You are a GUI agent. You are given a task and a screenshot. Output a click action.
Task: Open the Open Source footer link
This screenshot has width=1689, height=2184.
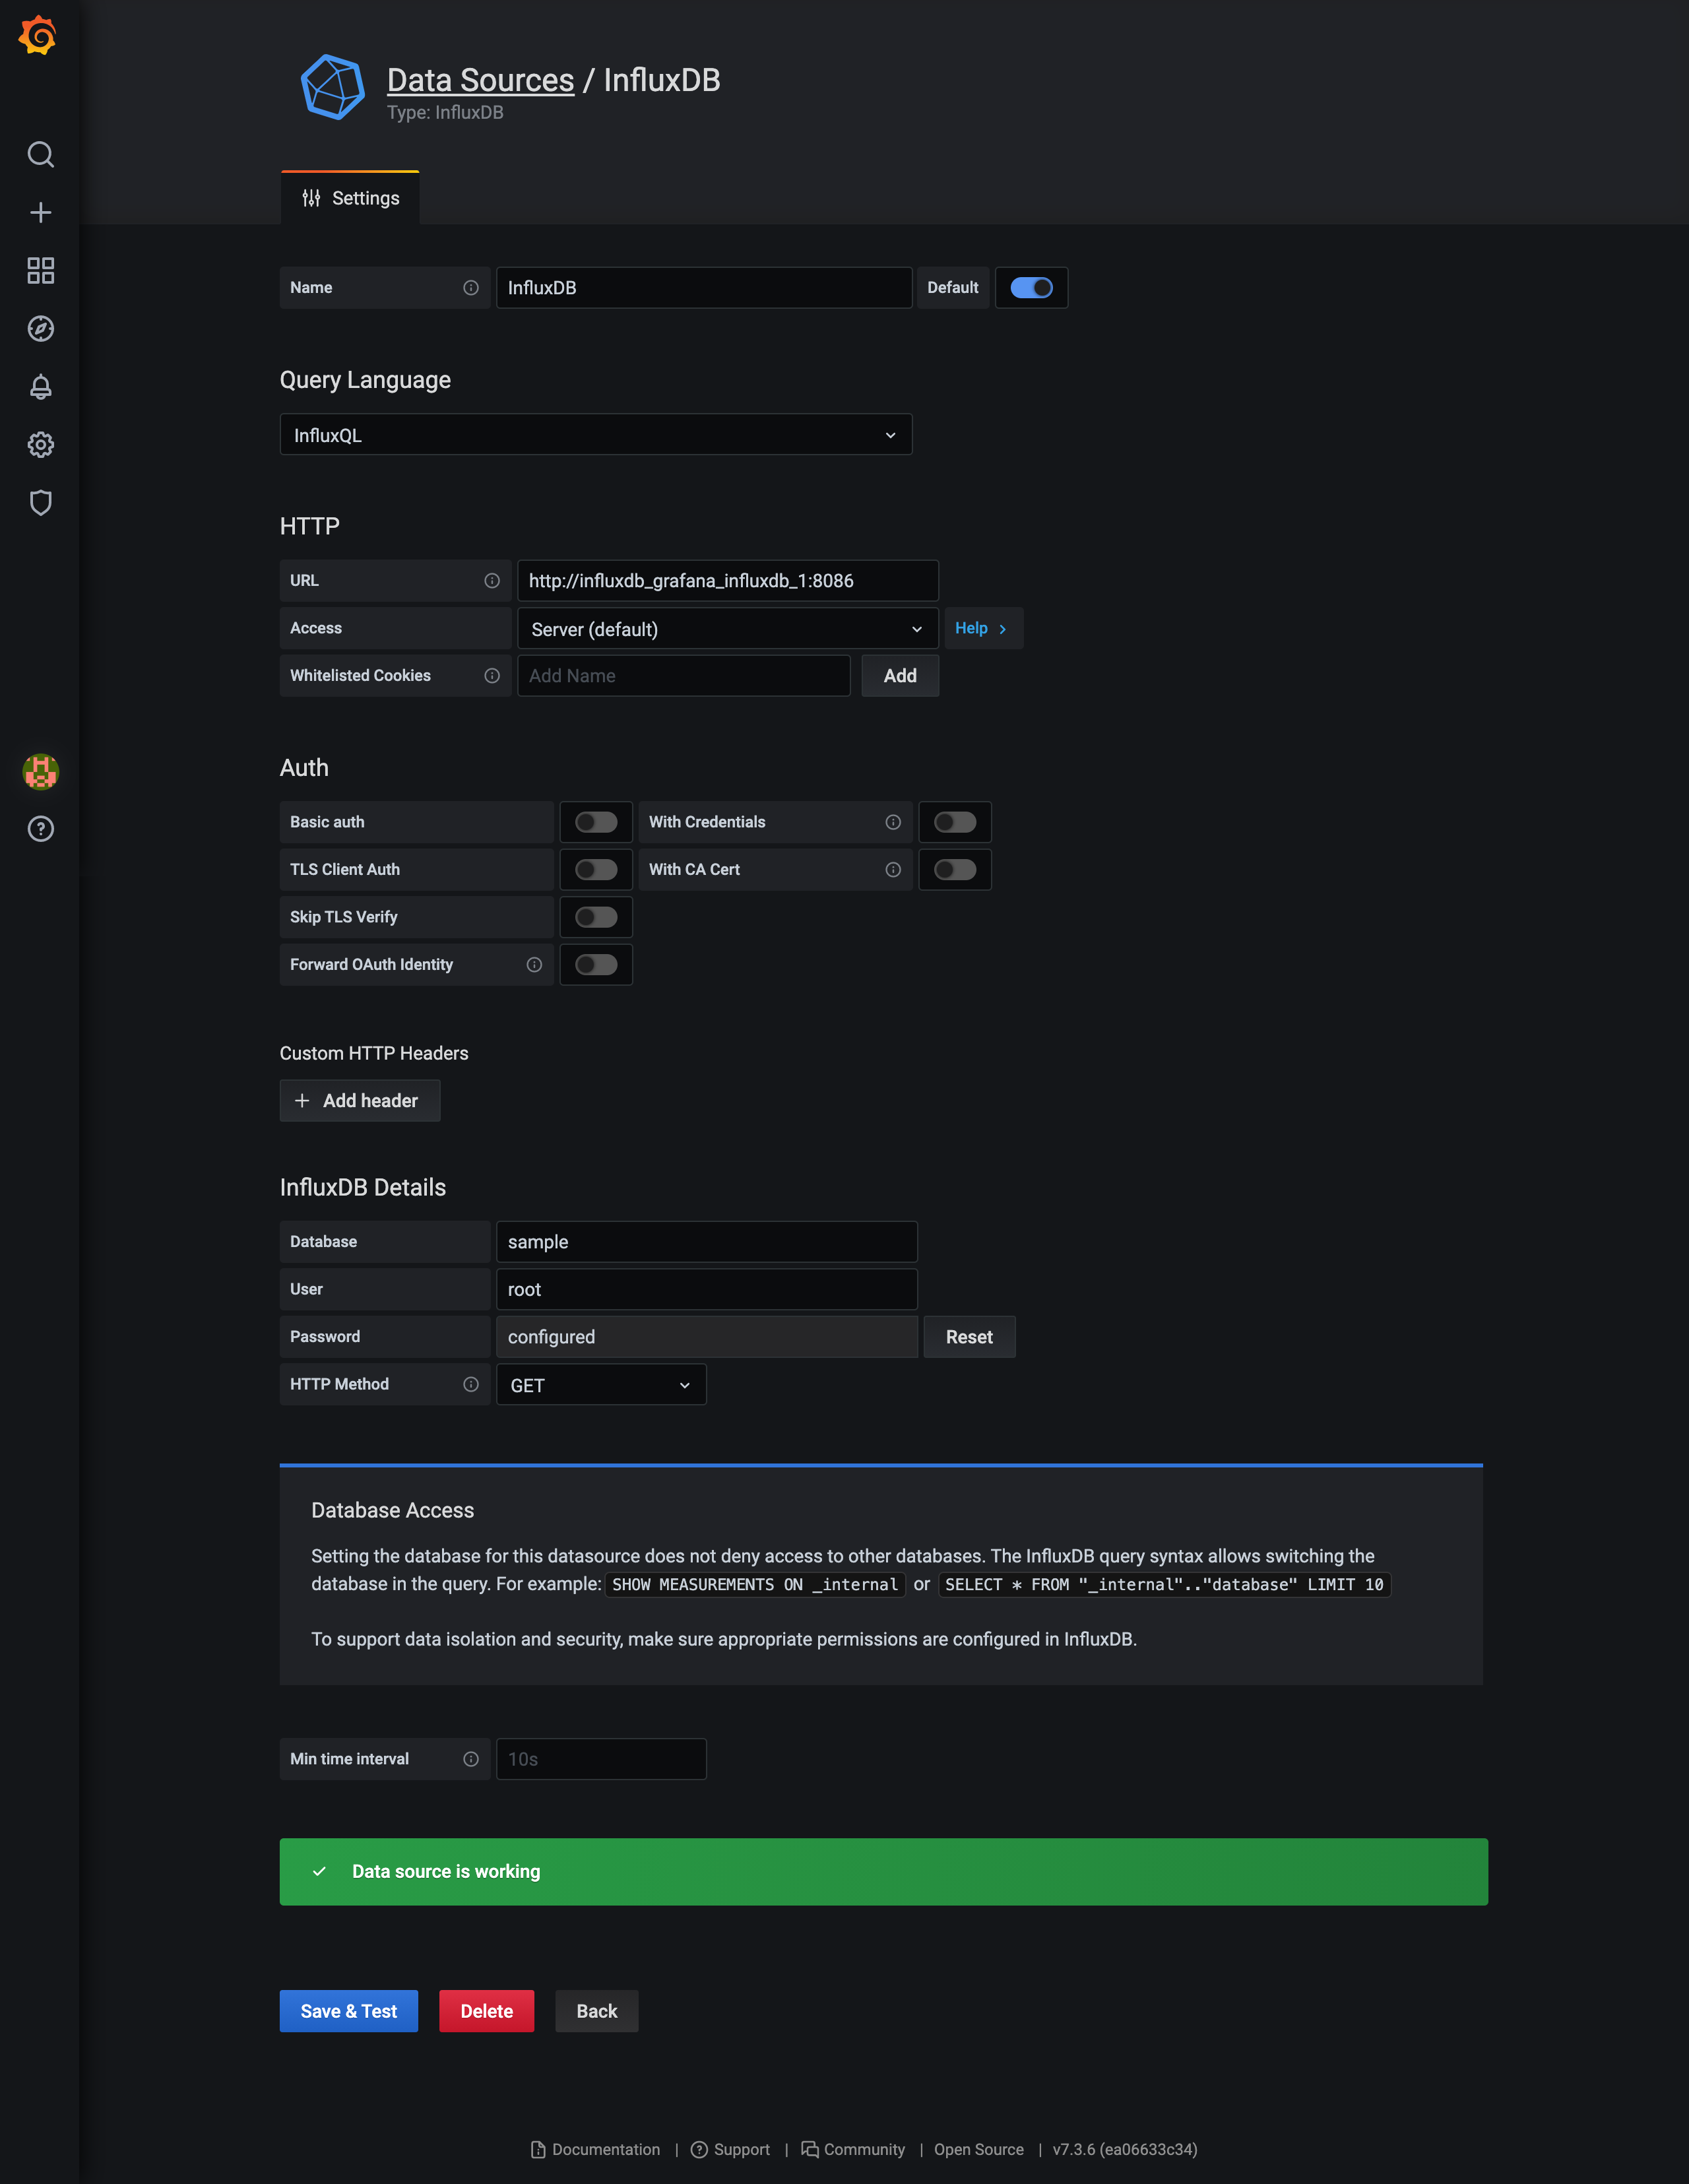[x=978, y=2149]
